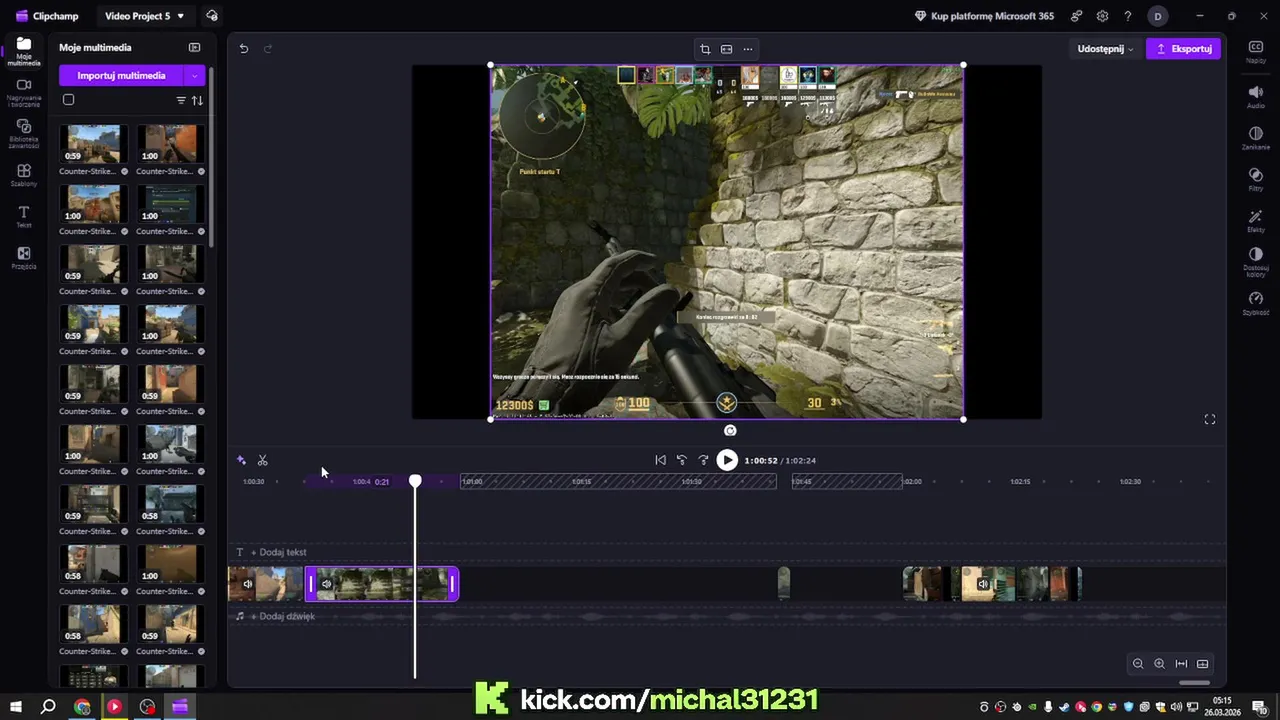Open the Clipchamp settings gear
Image resolution: width=1280 pixels, height=720 pixels.
click(x=1102, y=16)
